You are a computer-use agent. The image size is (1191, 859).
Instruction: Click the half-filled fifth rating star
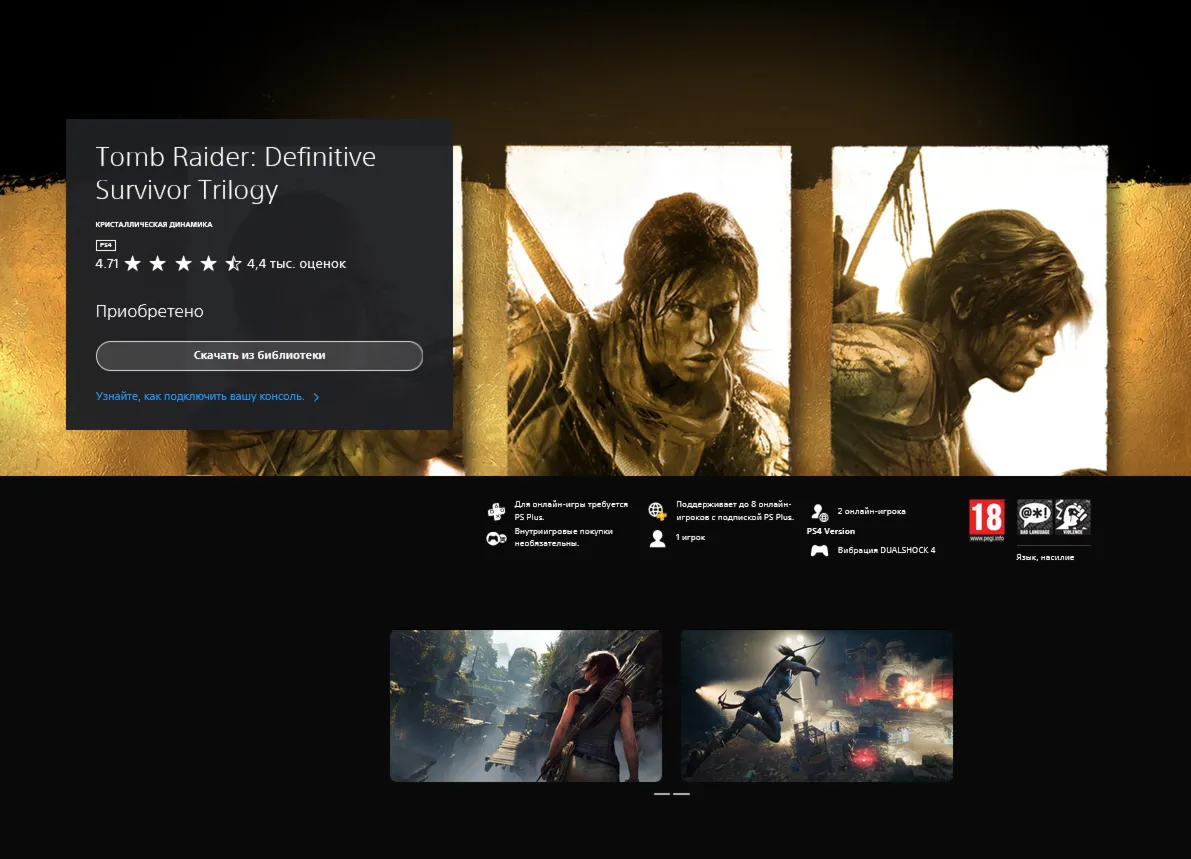[x=233, y=264]
